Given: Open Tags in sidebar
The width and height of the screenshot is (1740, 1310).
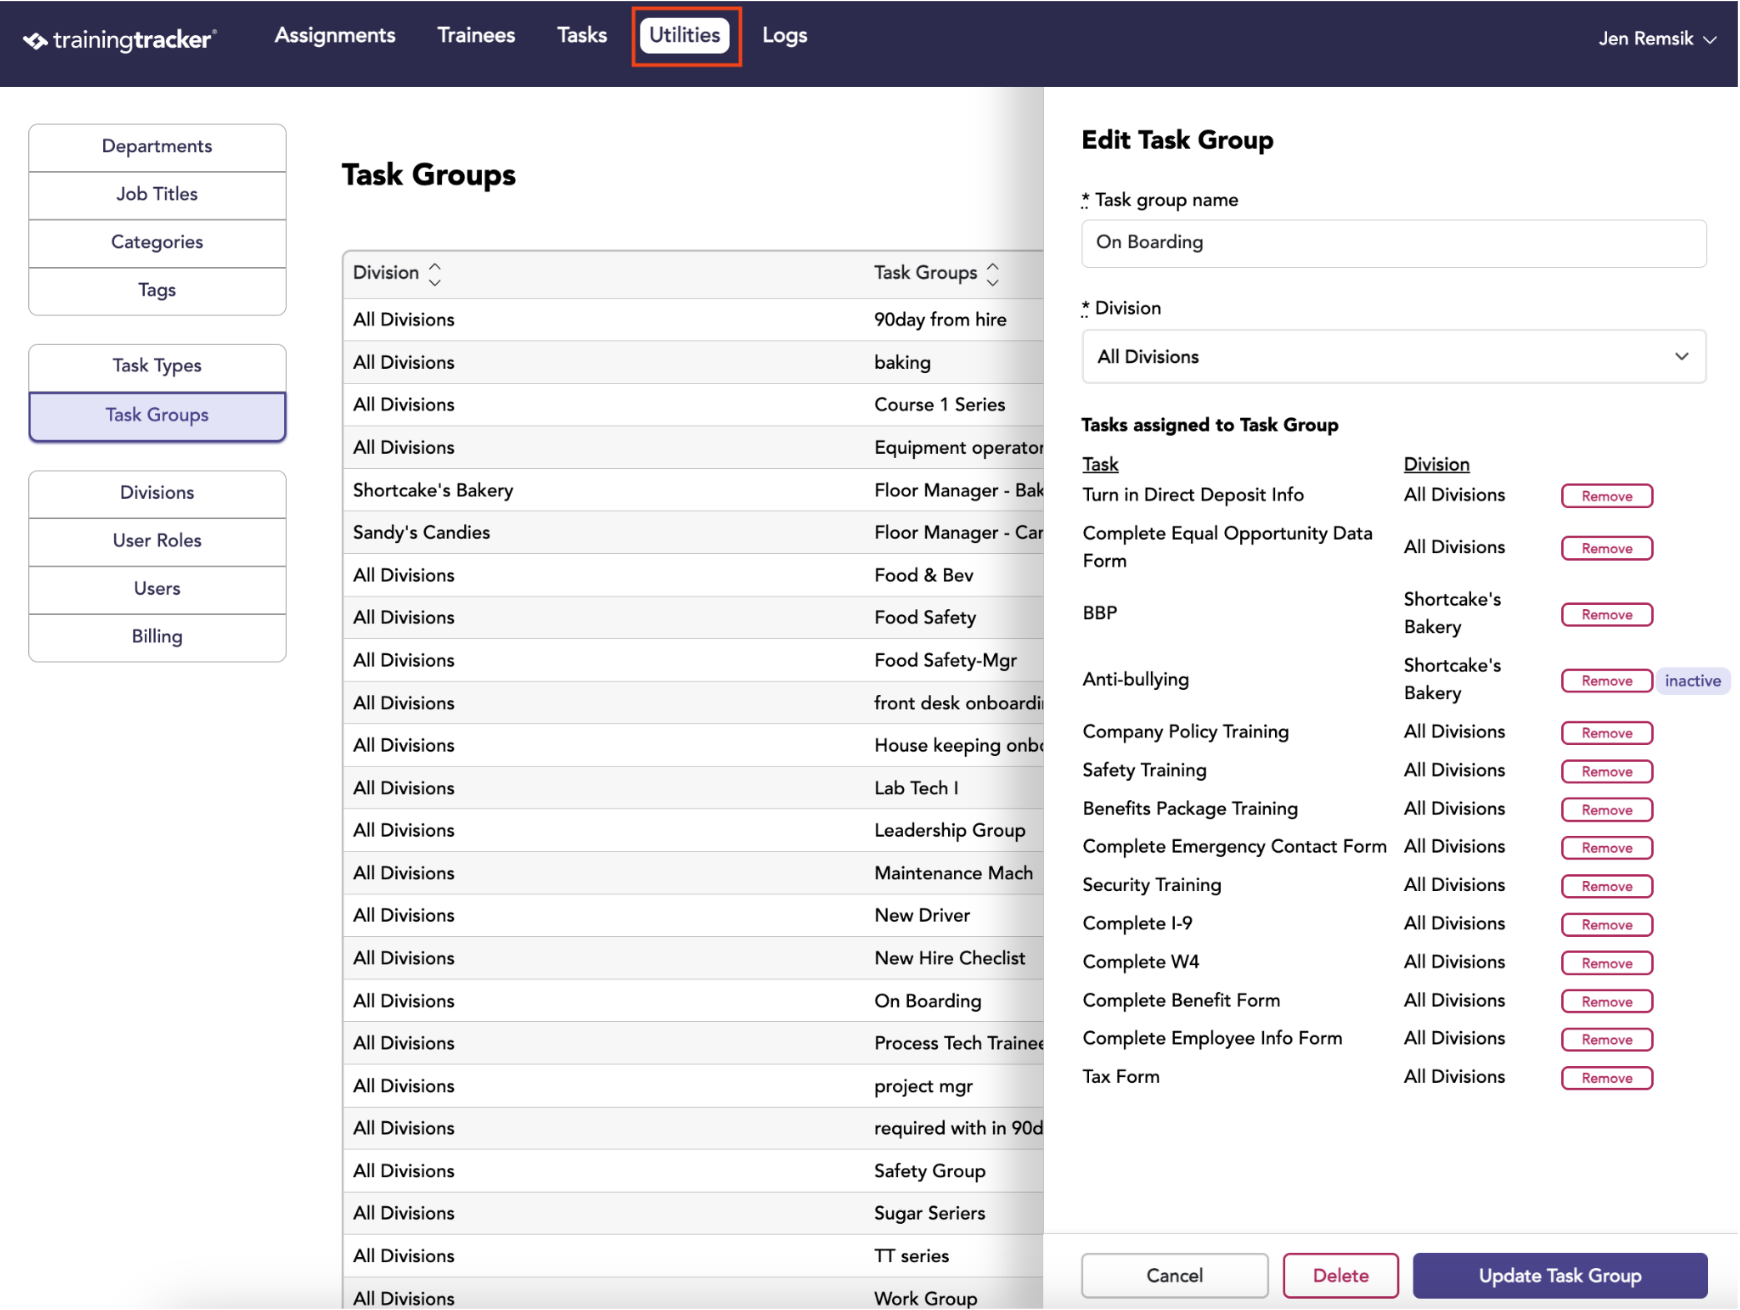Looking at the screenshot, I should point(157,291).
